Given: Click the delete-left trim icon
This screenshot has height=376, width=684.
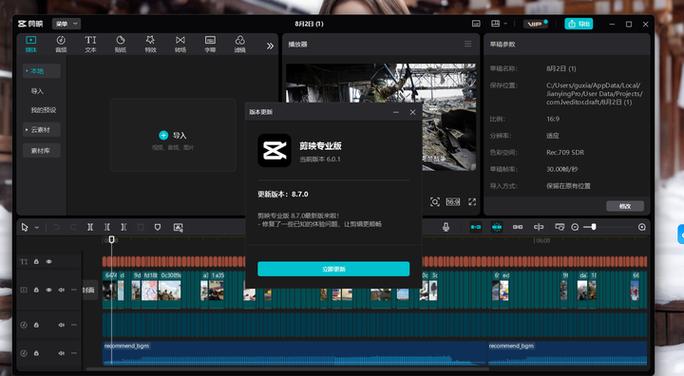Looking at the screenshot, I should 107,227.
